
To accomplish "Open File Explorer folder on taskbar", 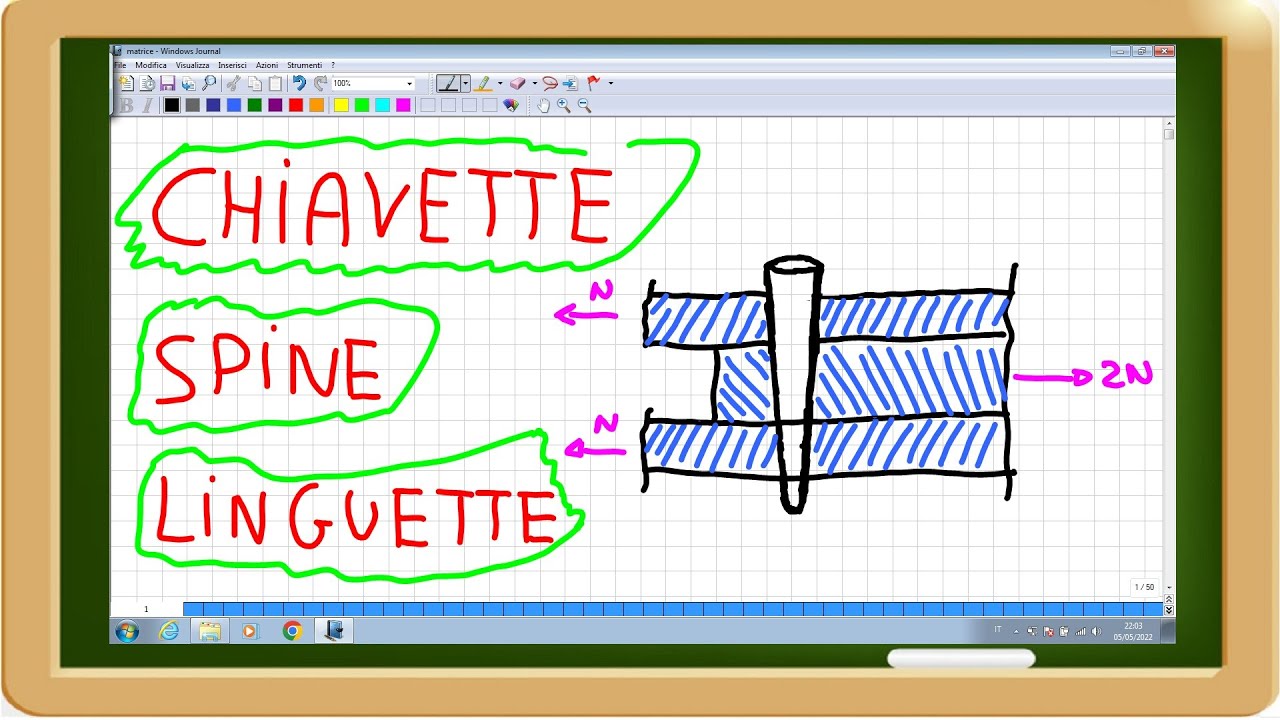I will [x=210, y=631].
